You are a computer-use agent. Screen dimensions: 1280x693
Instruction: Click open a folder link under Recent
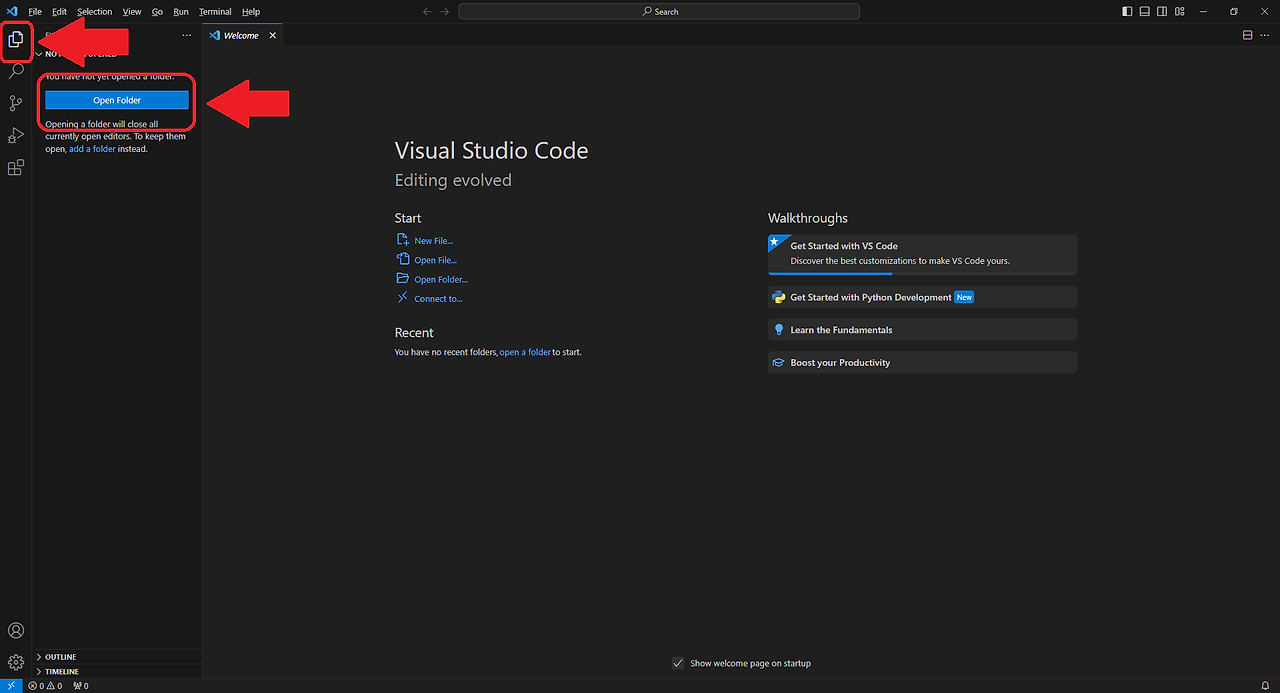tap(525, 352)
